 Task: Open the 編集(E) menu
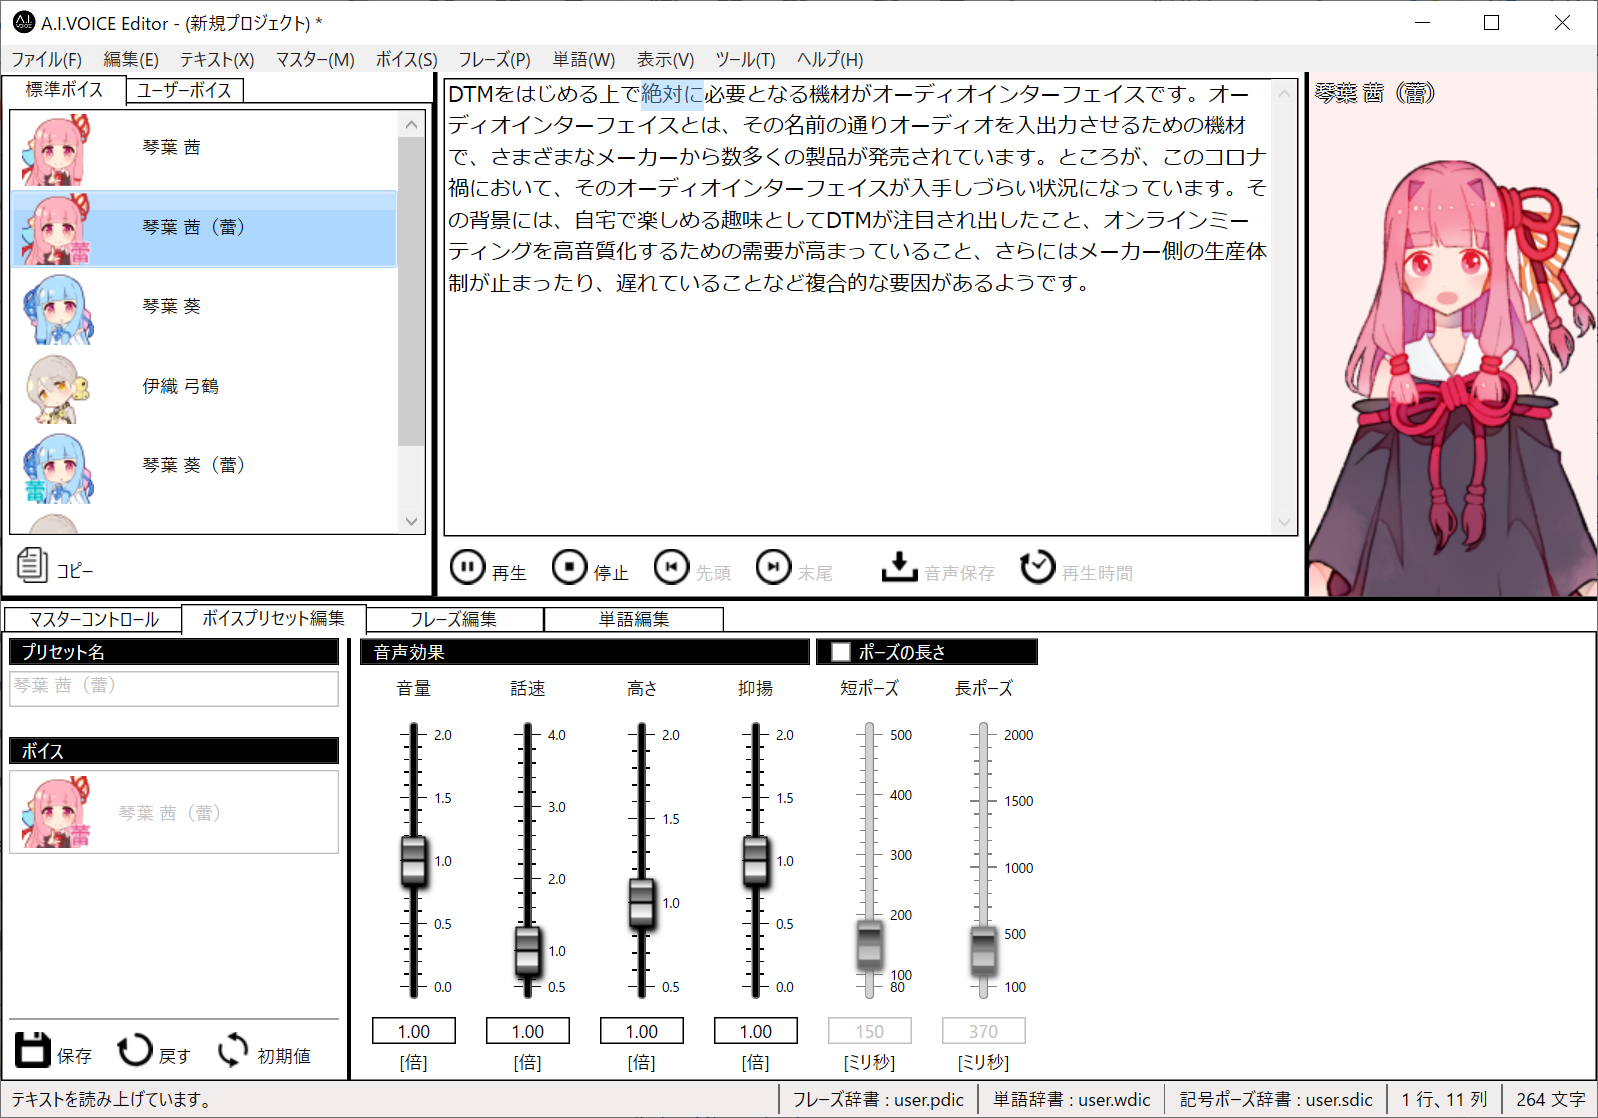[131, 59]
